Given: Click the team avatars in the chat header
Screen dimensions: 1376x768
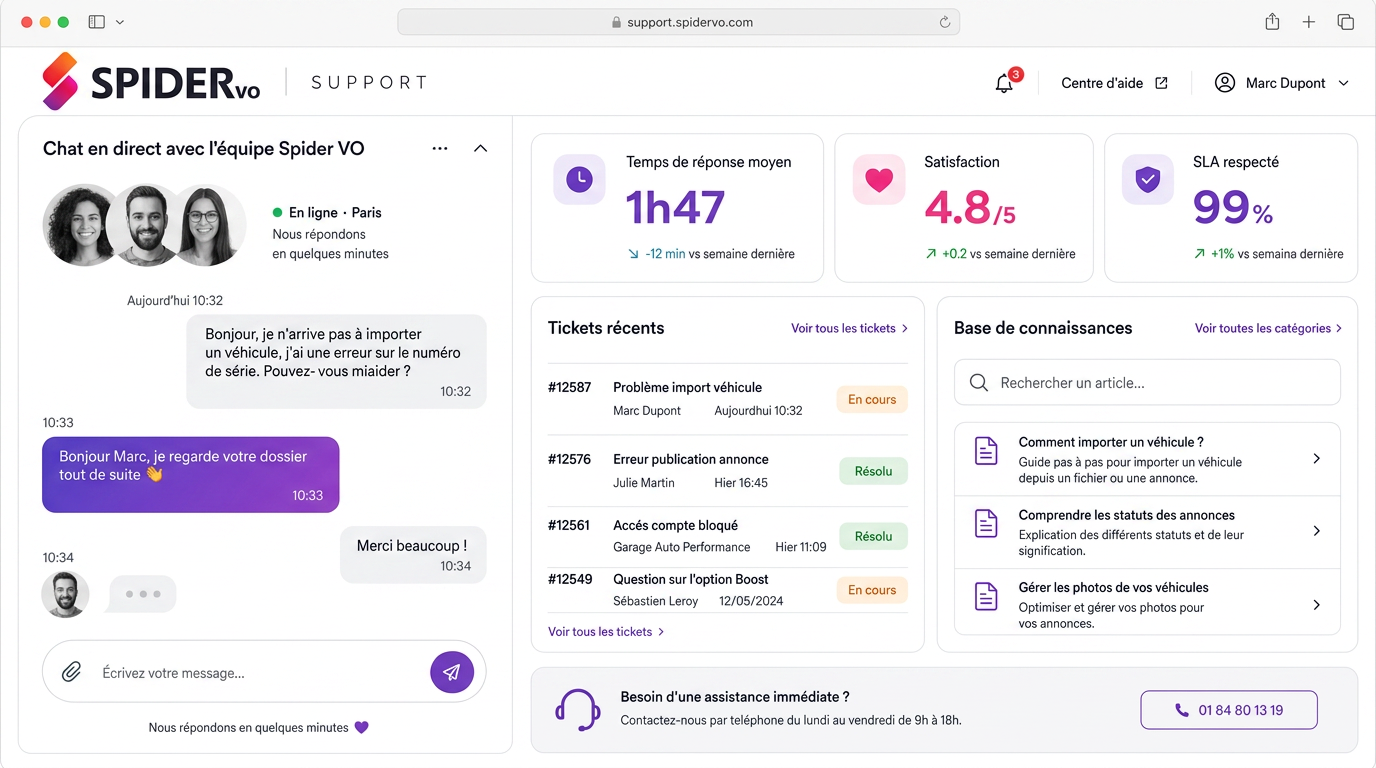Looking at the screenshot, I should (144, 225).
